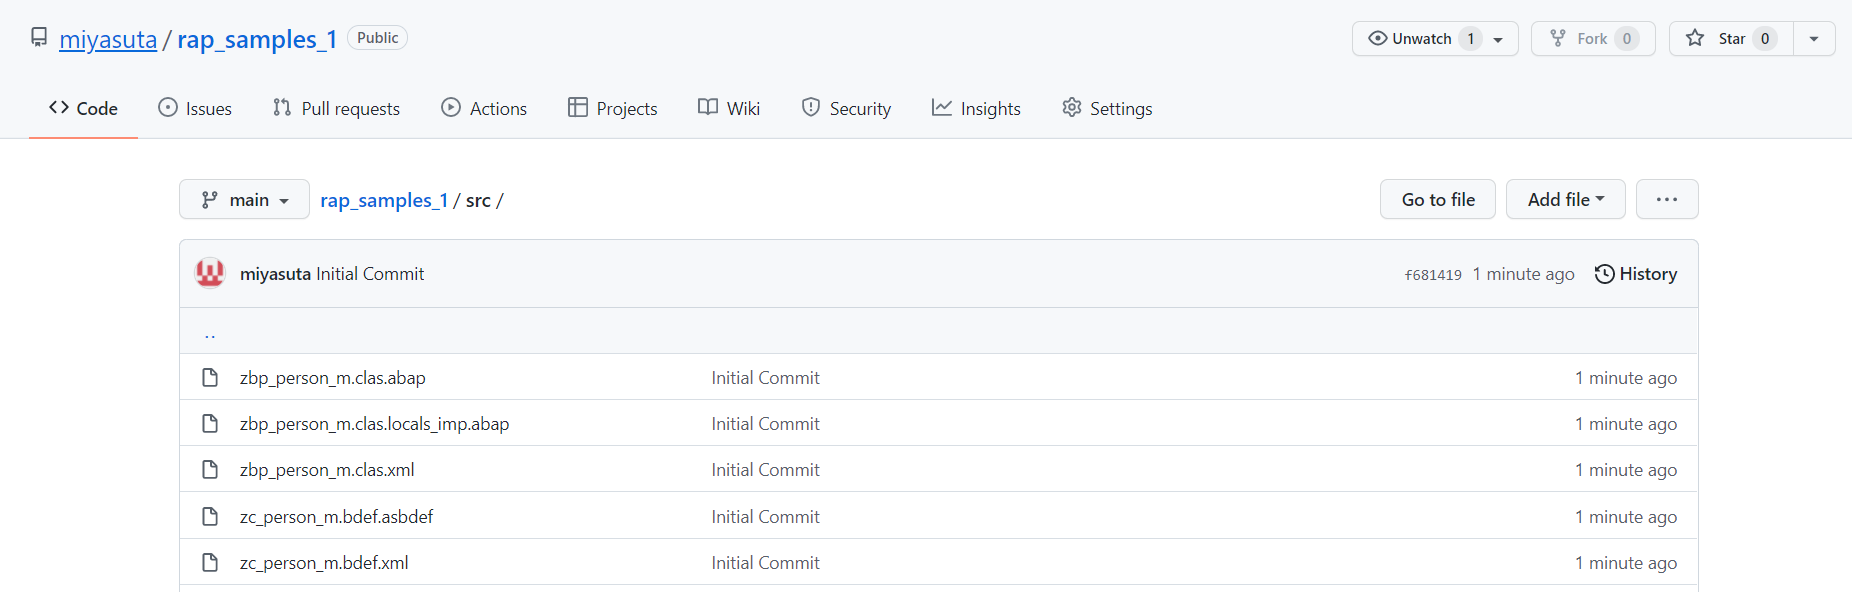Expand the Add file dropdown
The image size is (1852, 592).
pyautogui.click(x=1566, y=199)
